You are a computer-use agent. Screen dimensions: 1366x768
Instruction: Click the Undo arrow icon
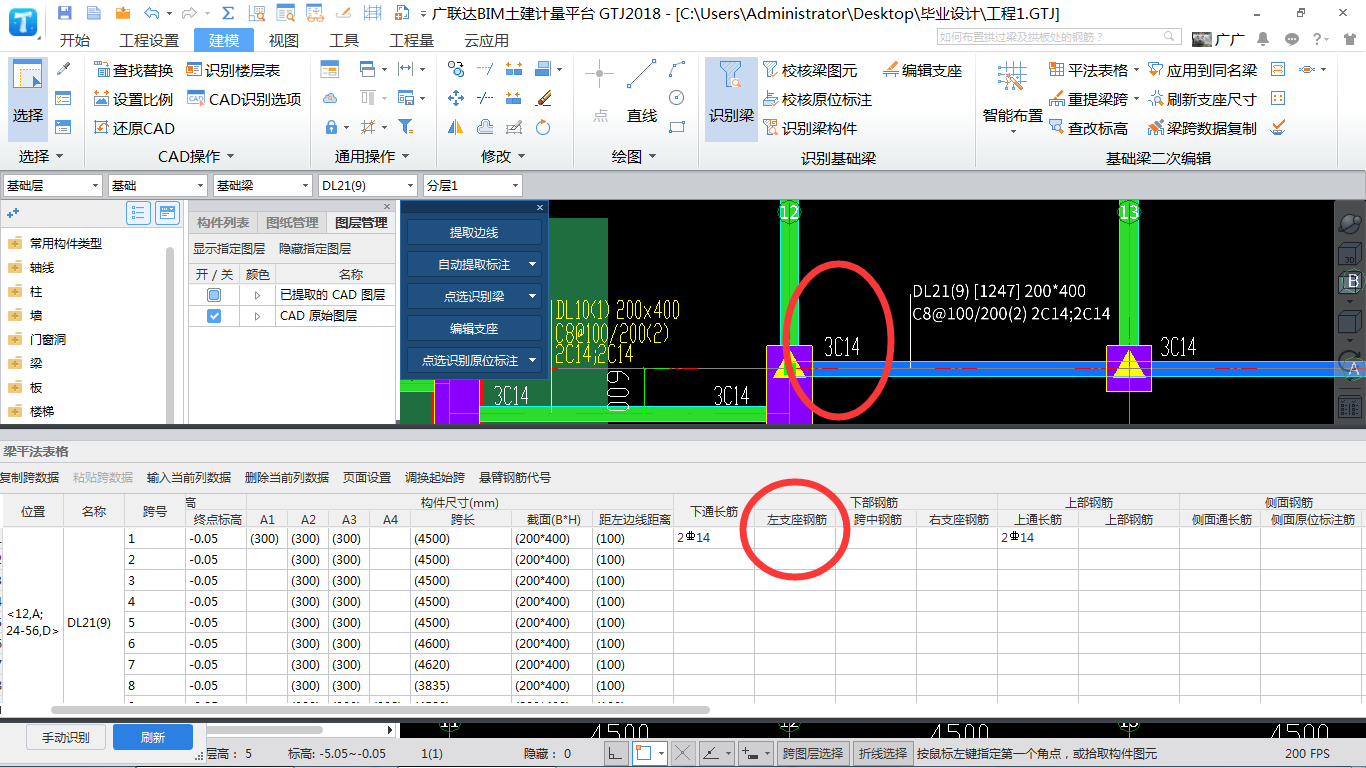(152, 13)
